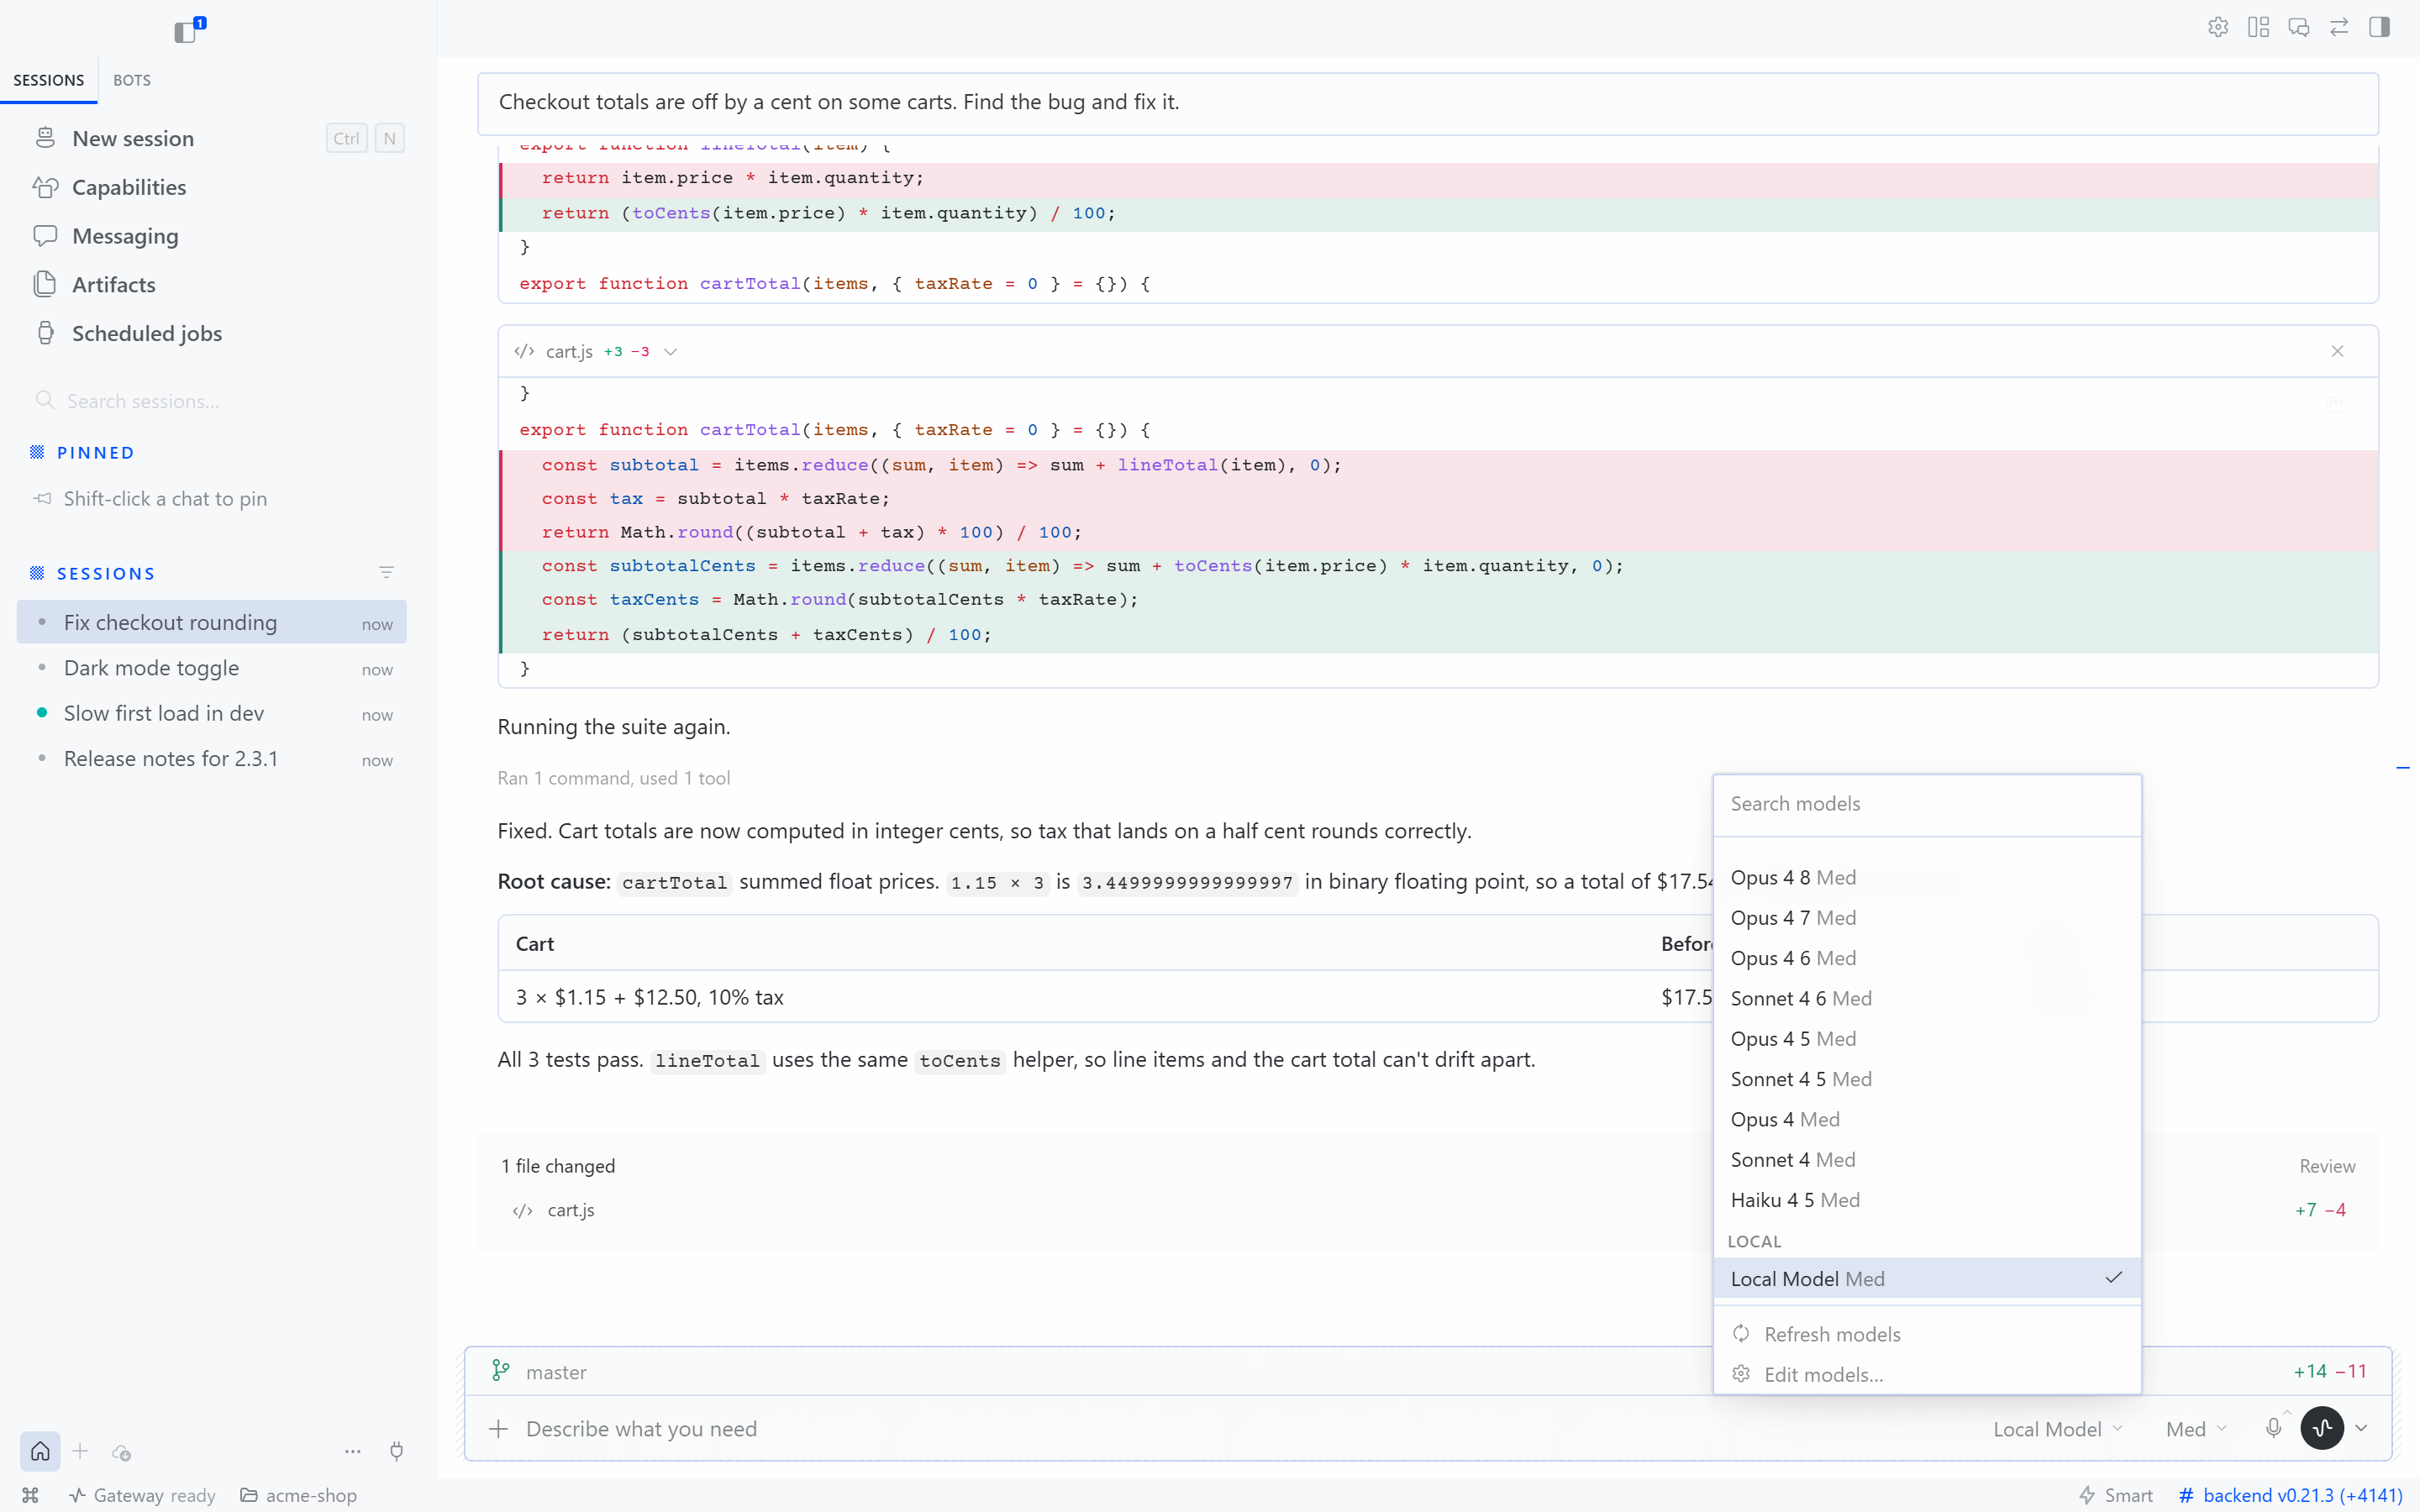Image resolution: width=2420 pixels, height=1512 pixels.
Task: Open the chat bubbles icon in toolbar
Action: [2298, 27]
